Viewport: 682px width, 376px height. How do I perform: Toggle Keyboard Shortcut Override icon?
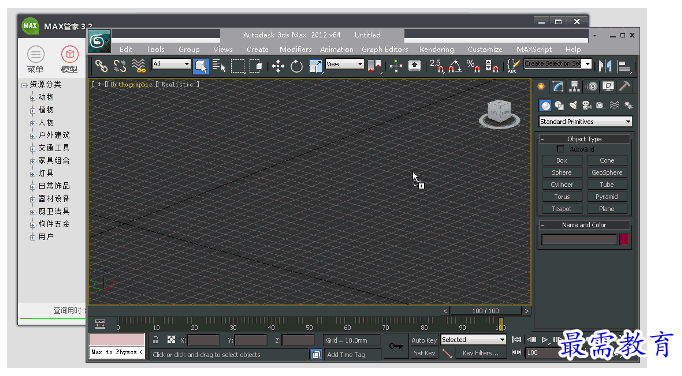(415, 66)
